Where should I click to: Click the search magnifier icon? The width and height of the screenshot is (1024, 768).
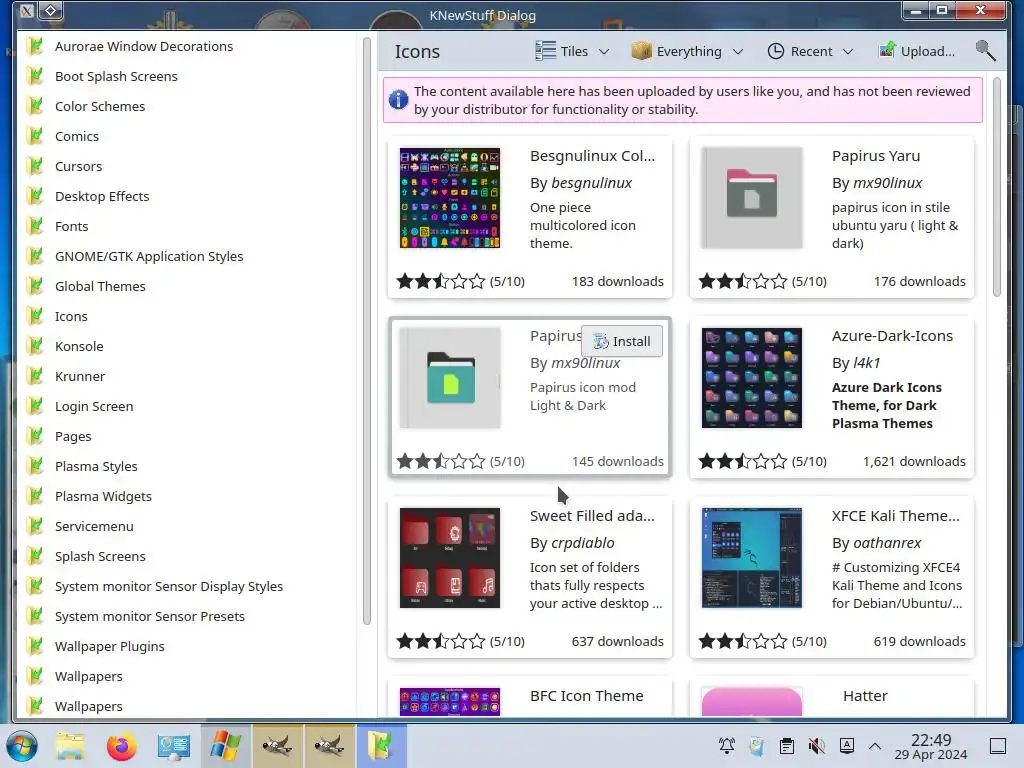pos(985,51)
